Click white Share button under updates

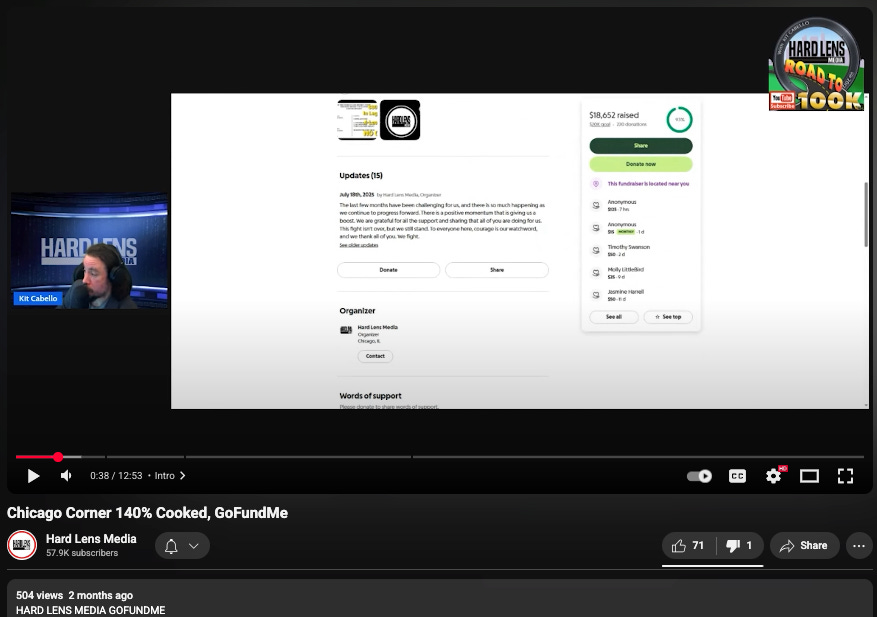click(x=497, y=270)
